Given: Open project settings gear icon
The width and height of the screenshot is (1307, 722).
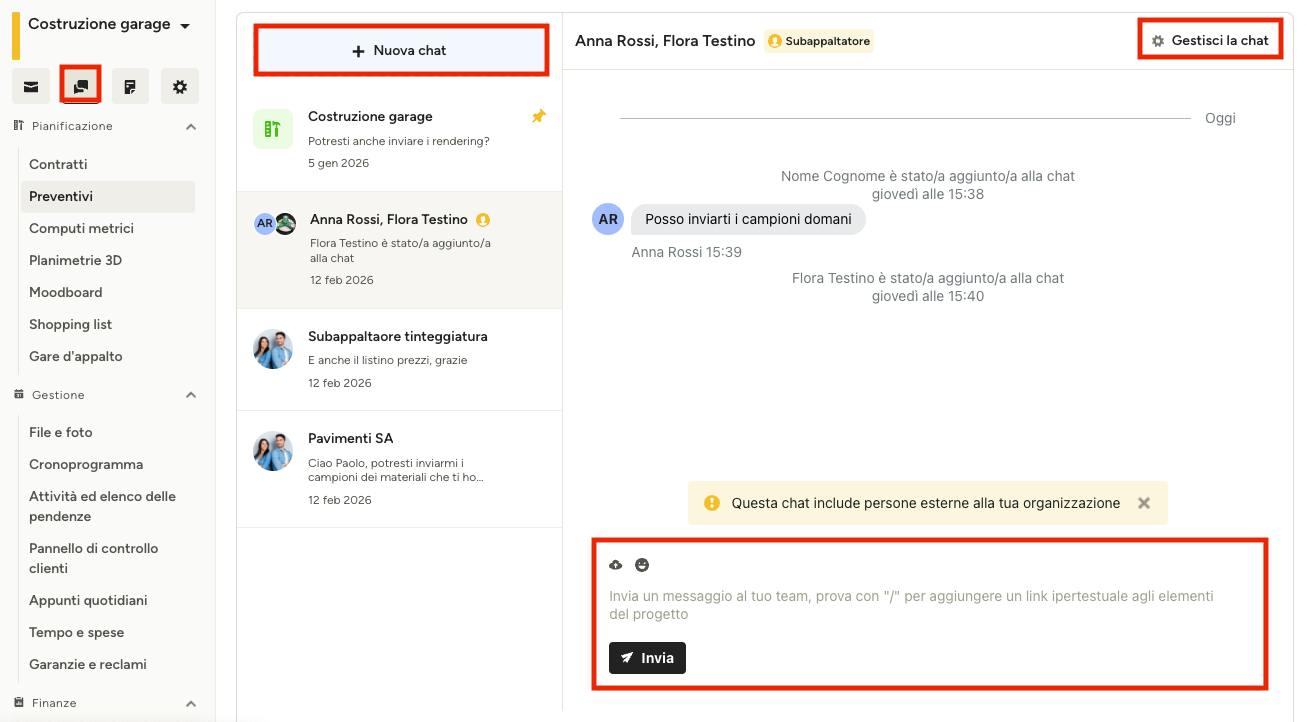Looking at the screenshot, I should (180, 87).
